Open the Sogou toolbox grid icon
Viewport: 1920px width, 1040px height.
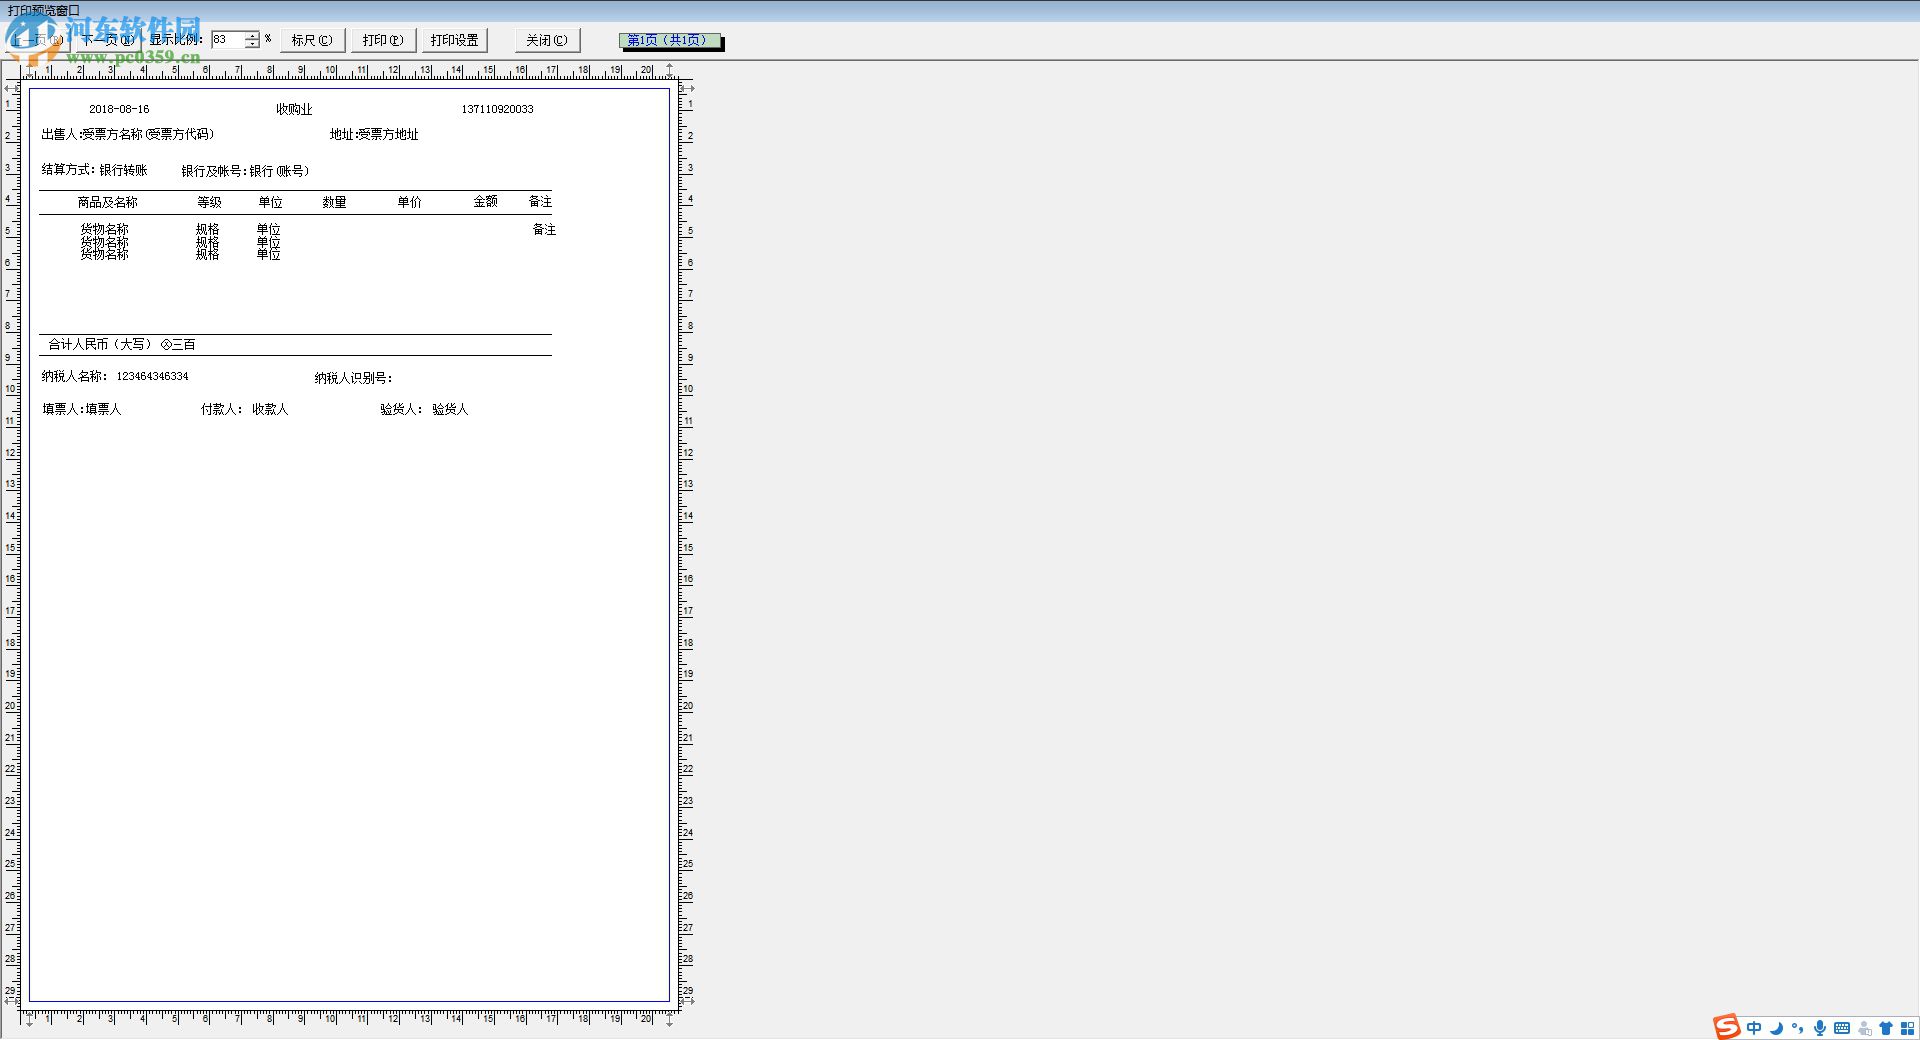coord(1908,1028)
